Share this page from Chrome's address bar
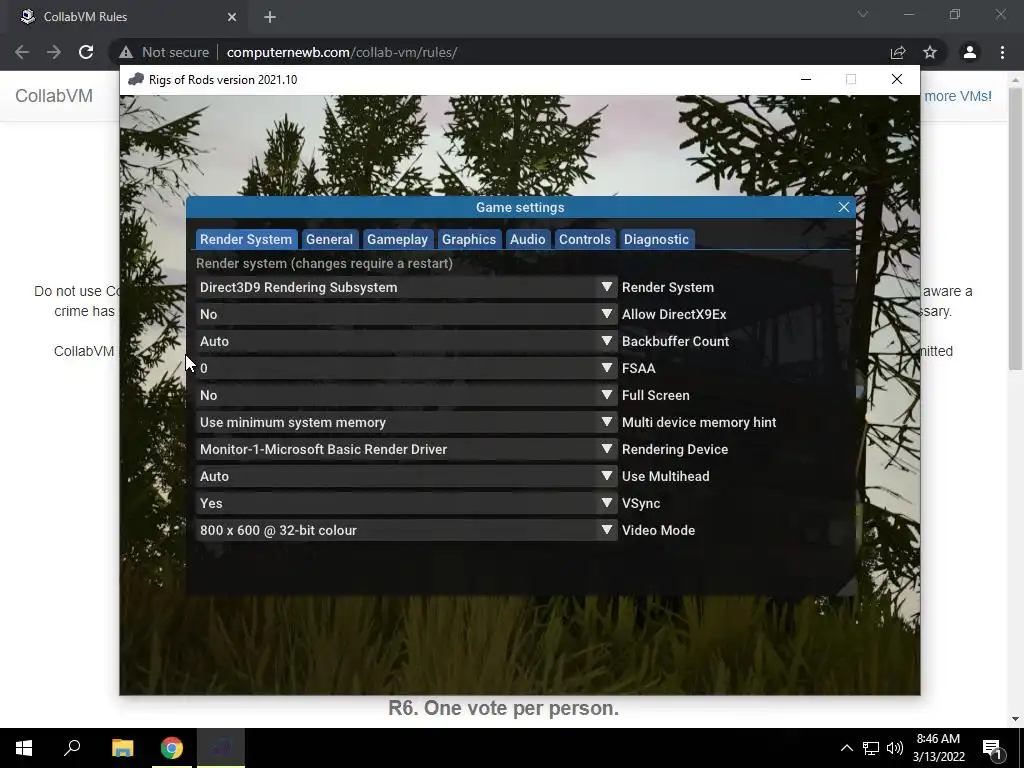 (x=898, y=52)
